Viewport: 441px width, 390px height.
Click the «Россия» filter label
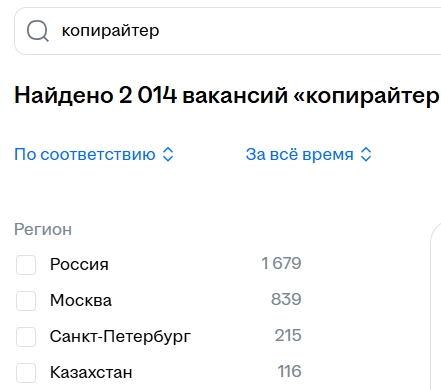click(79, 265)
